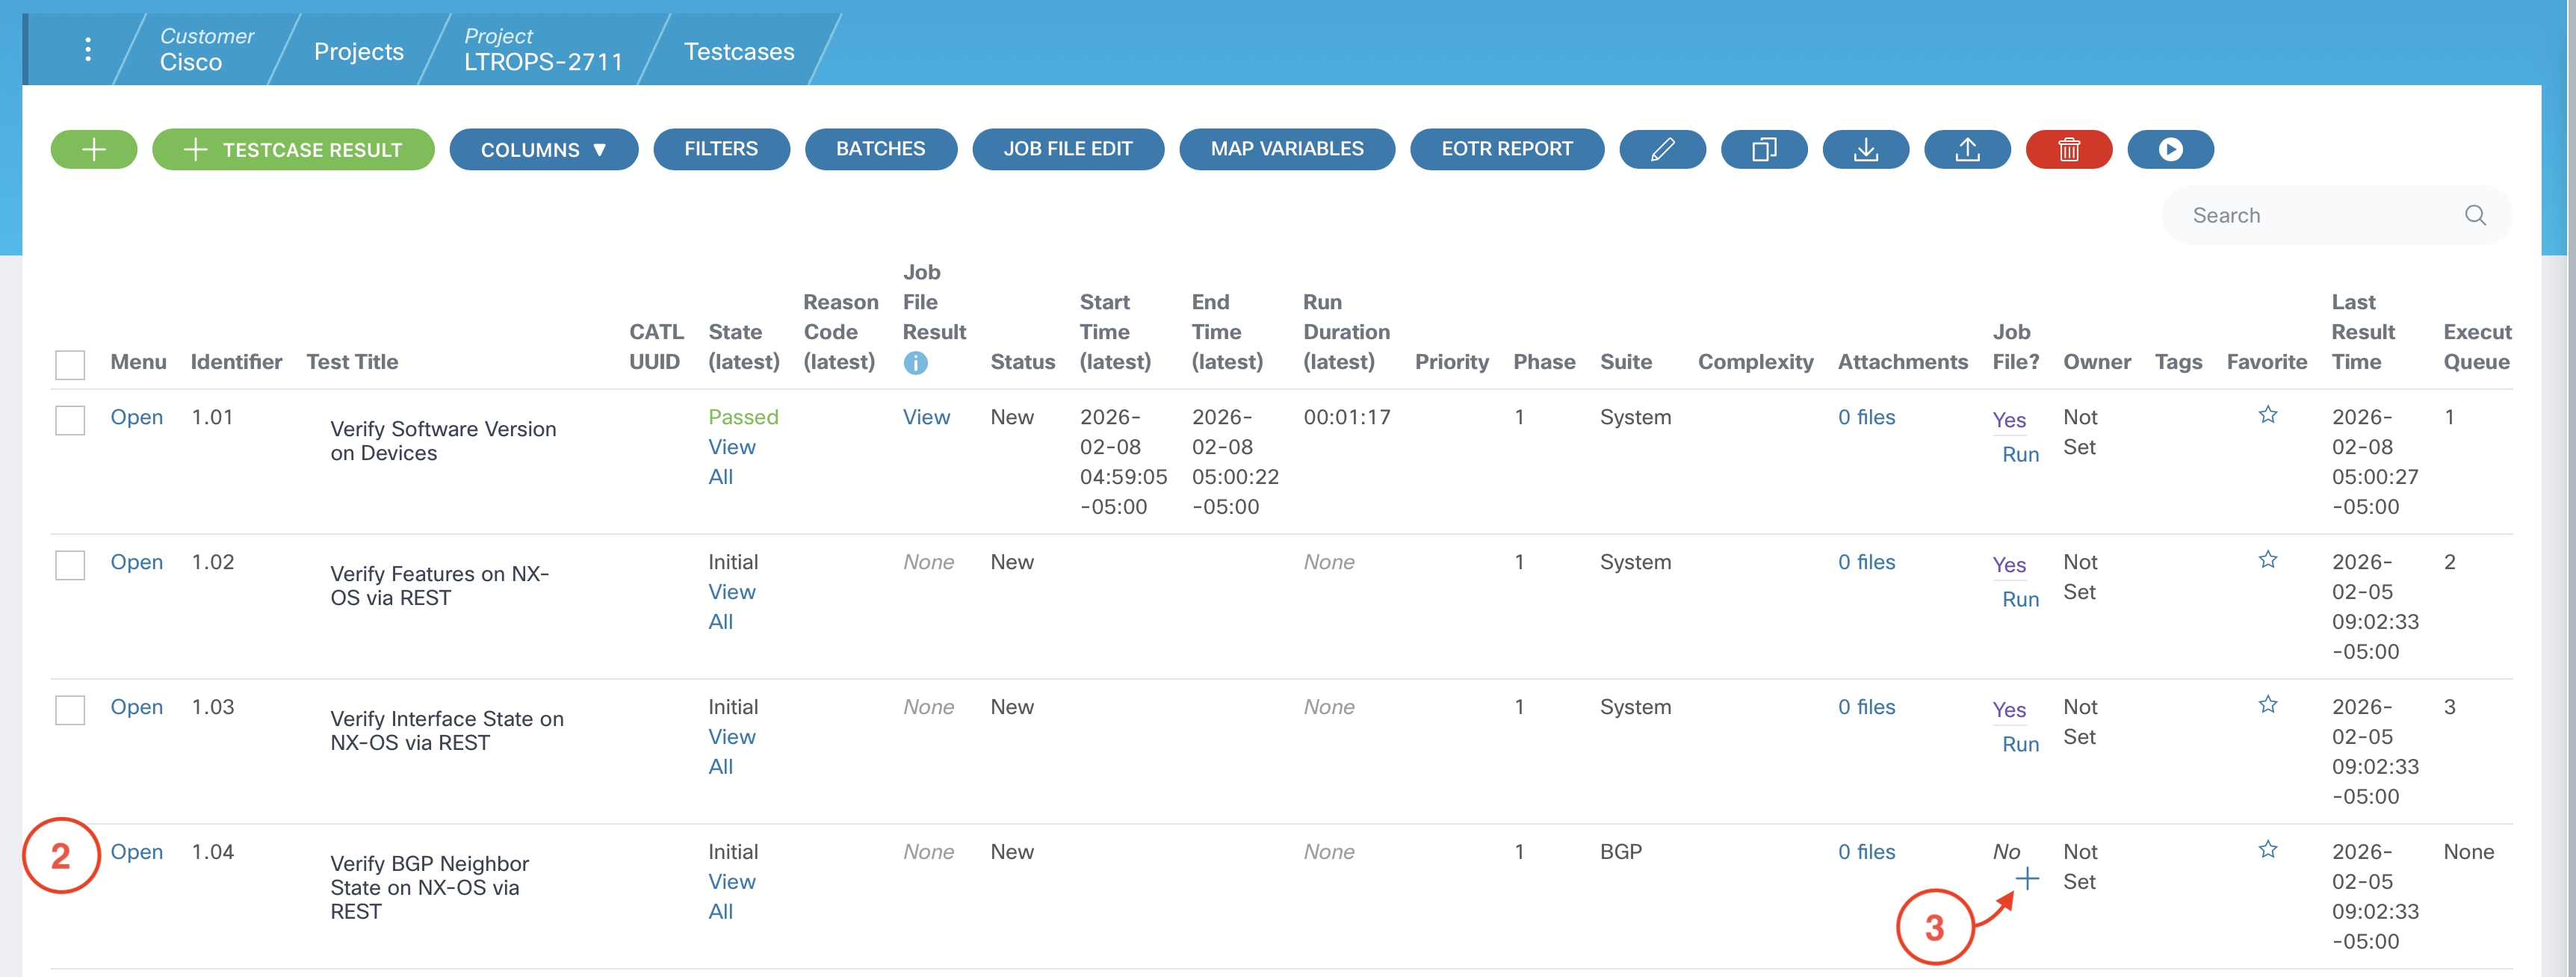This screenshot has width=2576, height=977.
Task: Open the three-dot breadcrumb menu
Action: [88, 49]
